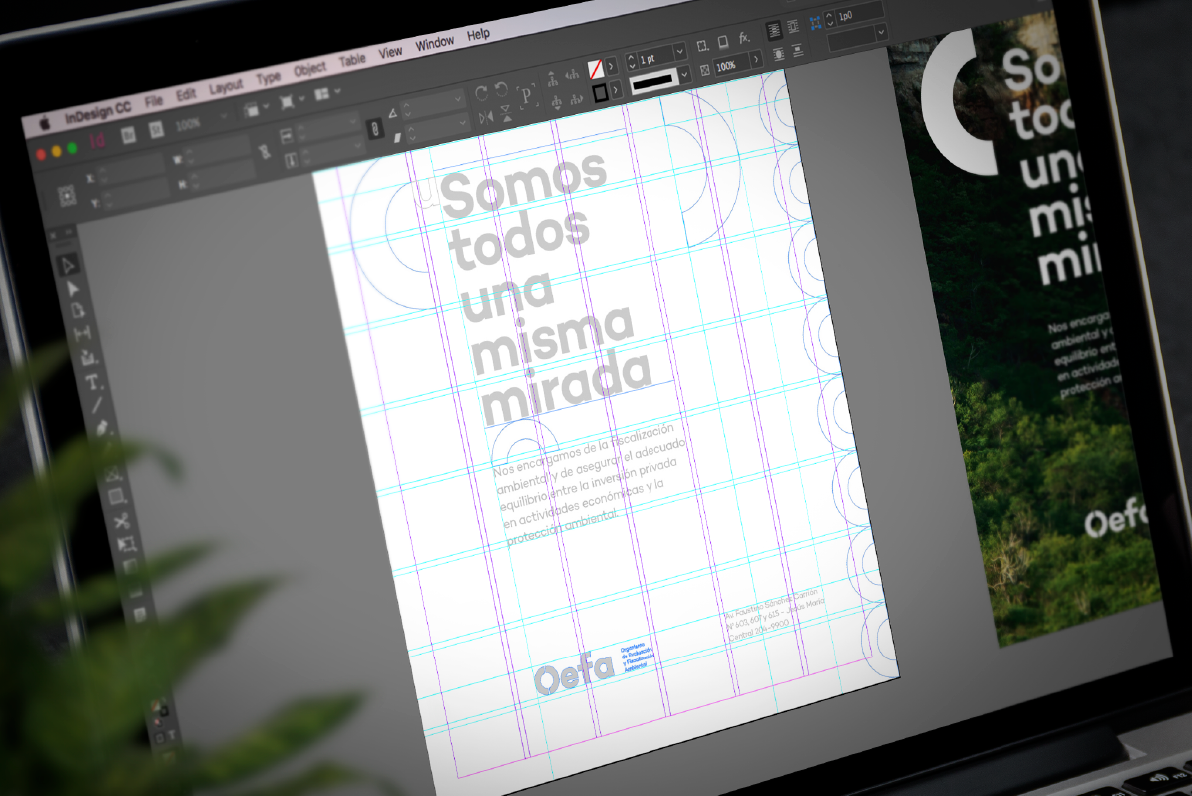Select the Selection tool (black arrow)

pos(68,265)
